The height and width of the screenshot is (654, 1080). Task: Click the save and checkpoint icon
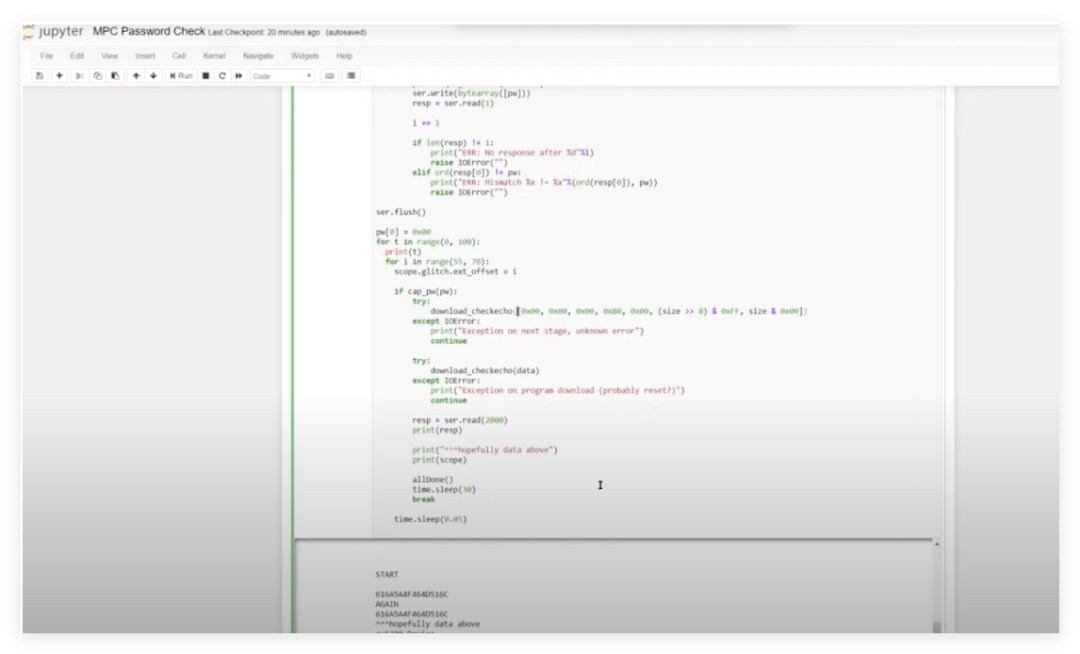(x=40, y=76)
